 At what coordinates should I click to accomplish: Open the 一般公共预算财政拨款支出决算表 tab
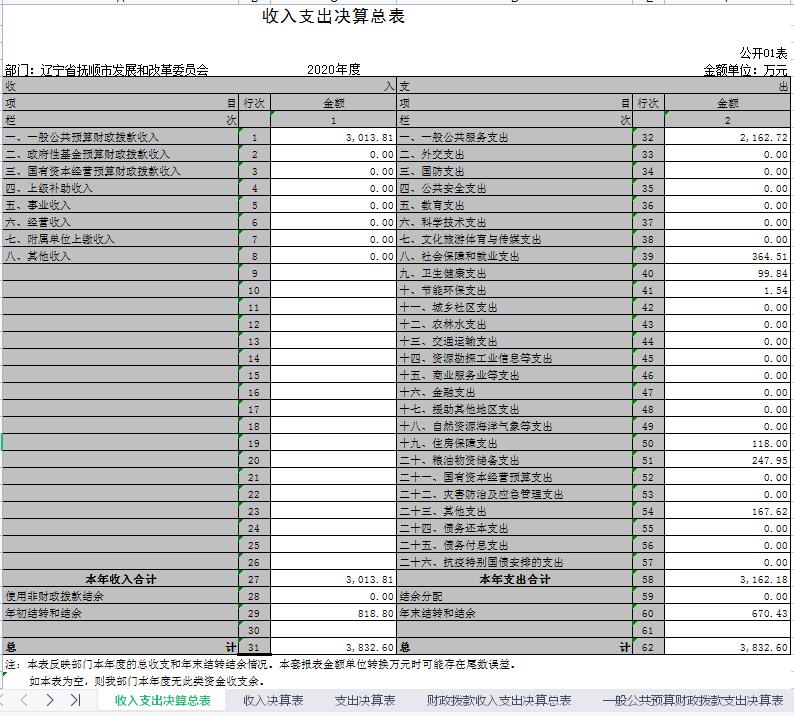tap(692, 700)
